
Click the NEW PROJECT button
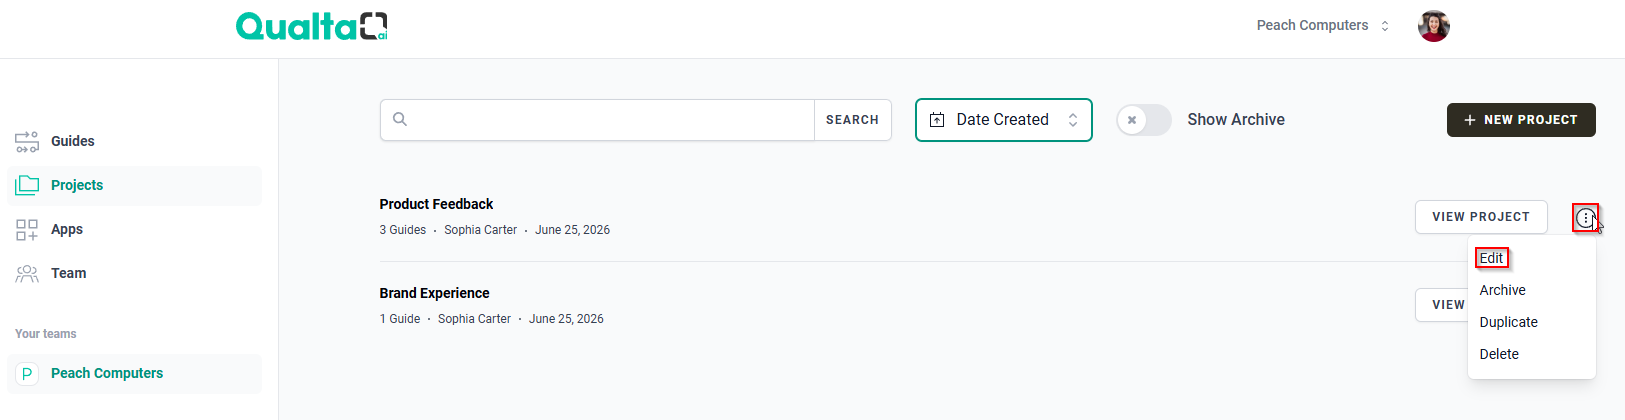1521,120
